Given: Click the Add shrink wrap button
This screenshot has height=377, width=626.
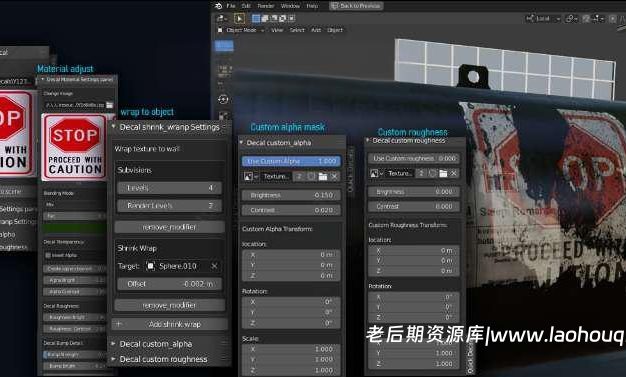Looking at the screenshot, I should (x=169, y=324).
